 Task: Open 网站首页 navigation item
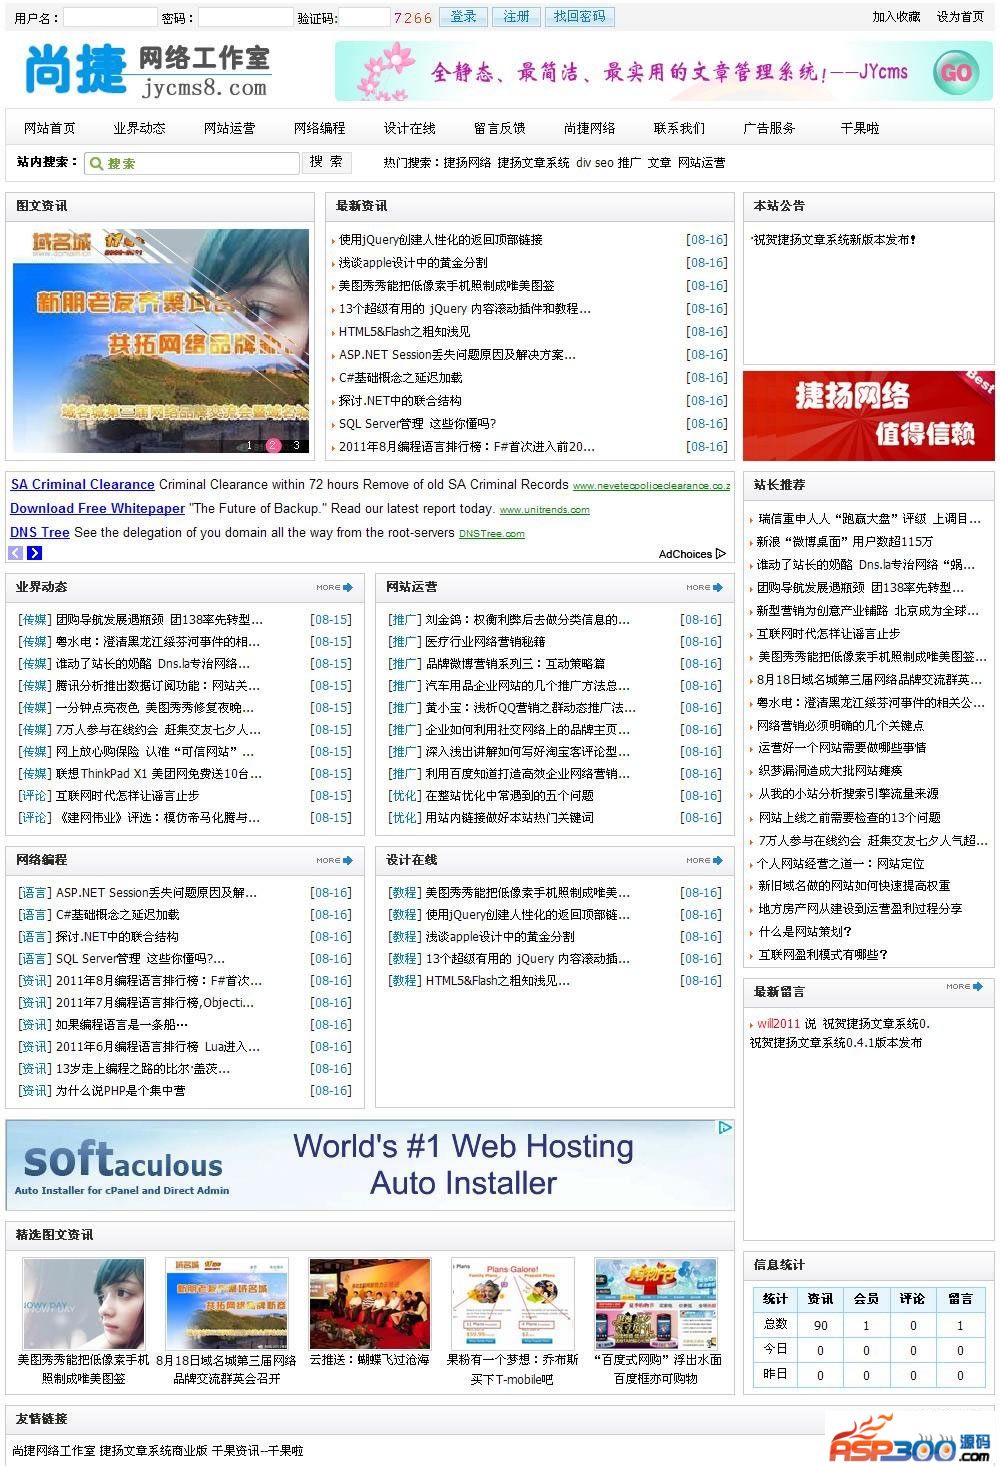click(50, 128)
